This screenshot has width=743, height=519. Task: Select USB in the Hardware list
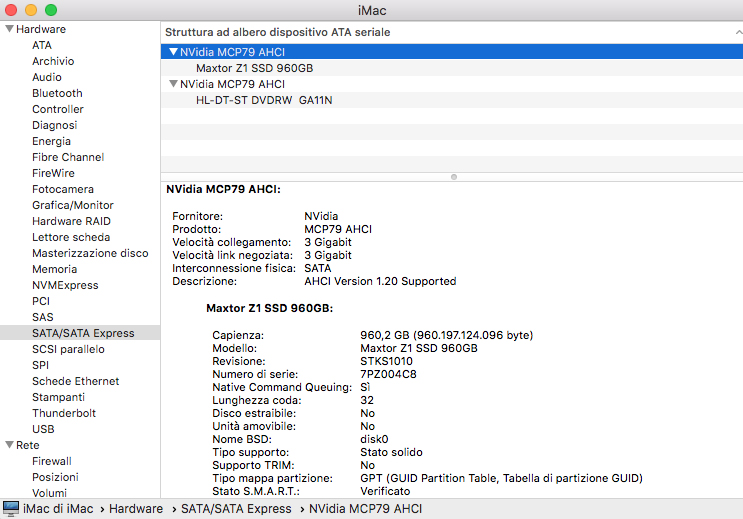click(43, 429)
